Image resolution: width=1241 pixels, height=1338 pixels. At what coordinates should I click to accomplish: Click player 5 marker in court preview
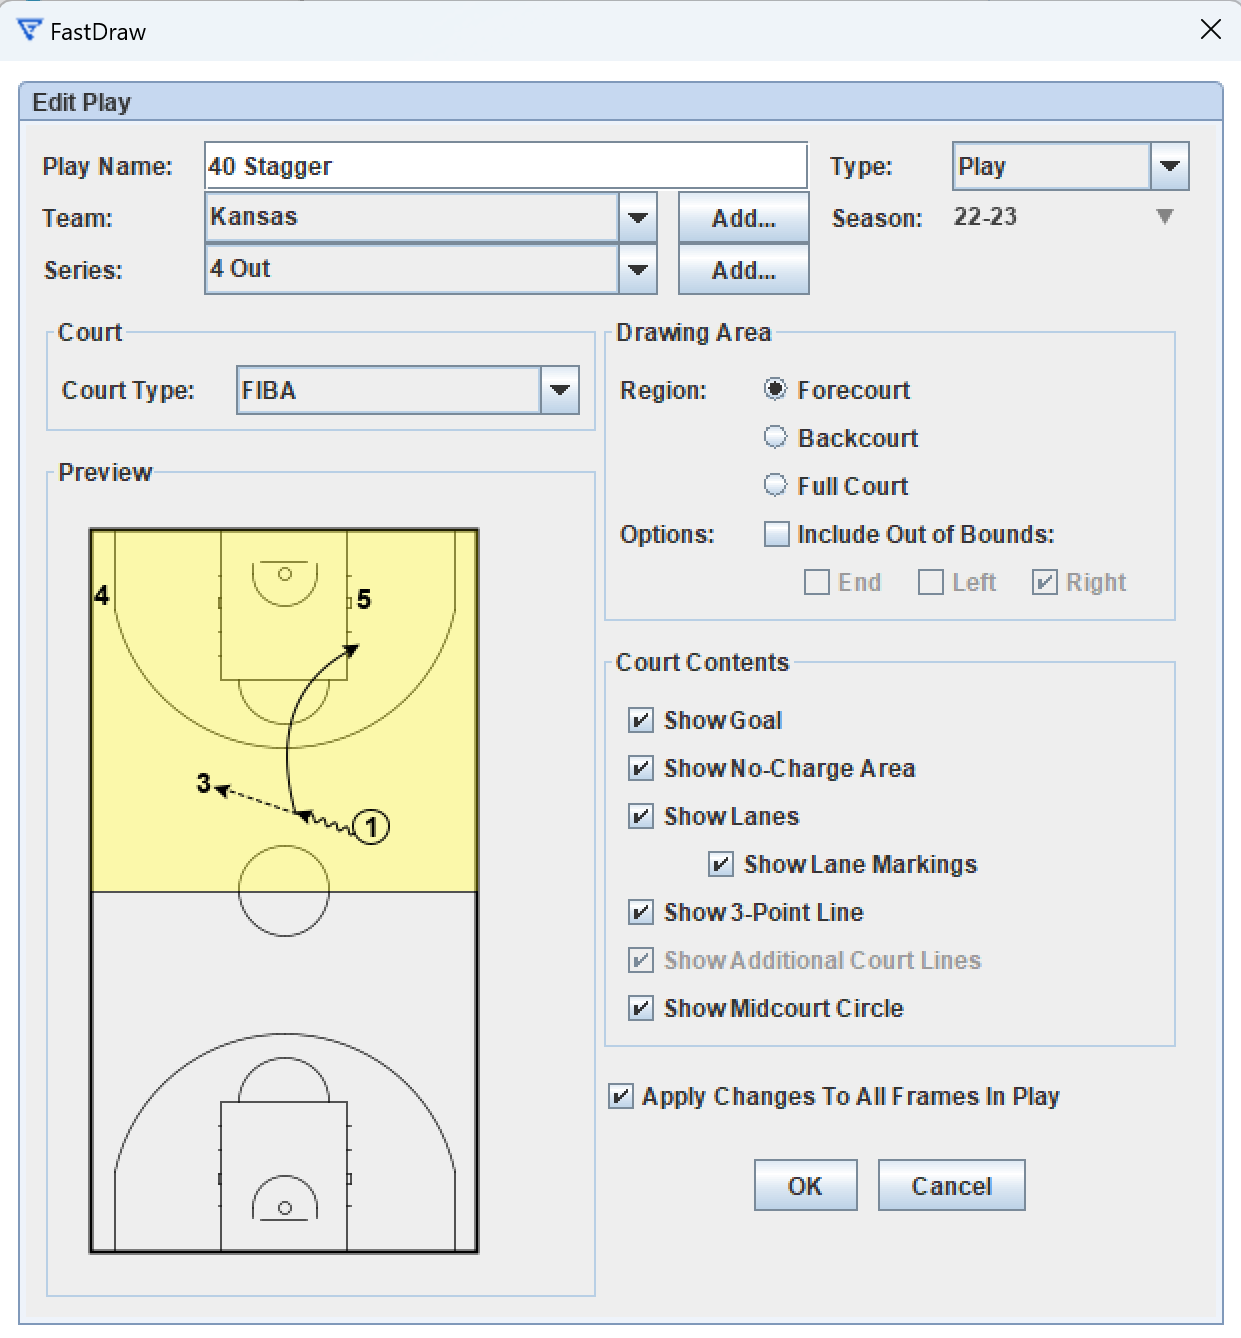point(364,599)
